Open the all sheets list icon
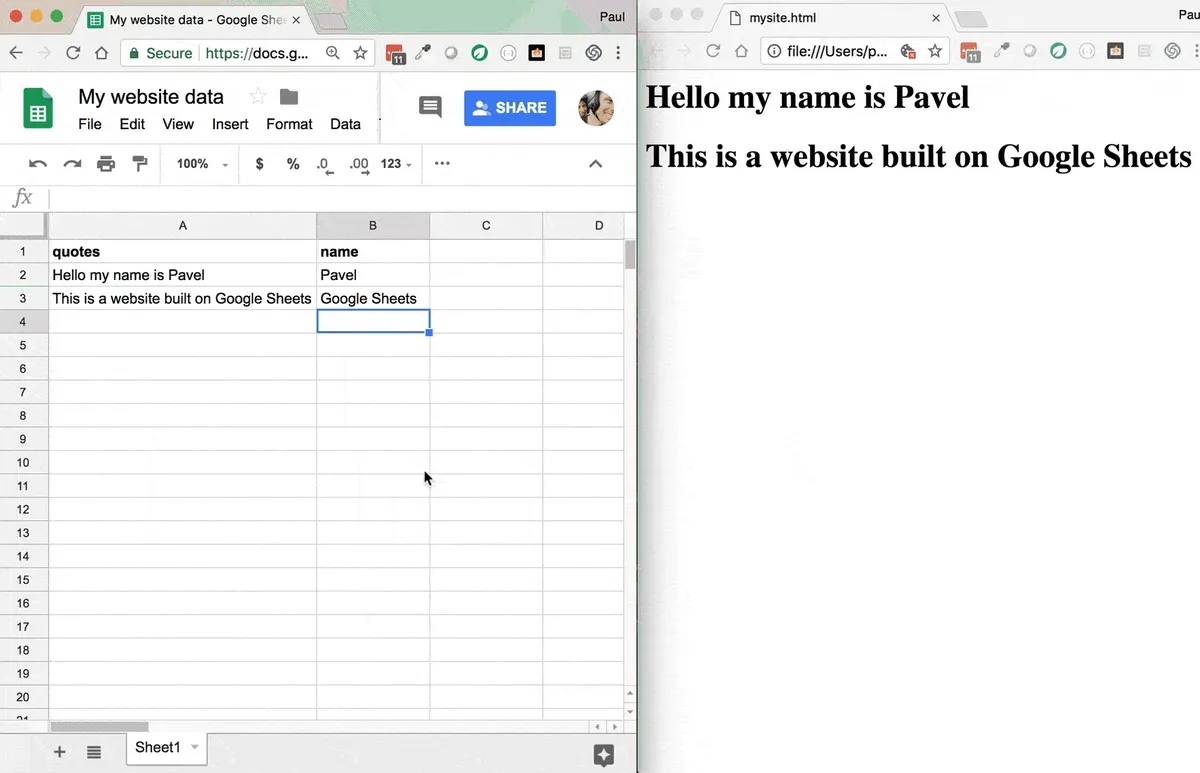Image resolution: width=1200 pixels, height=773 pixels. [94, 752]
